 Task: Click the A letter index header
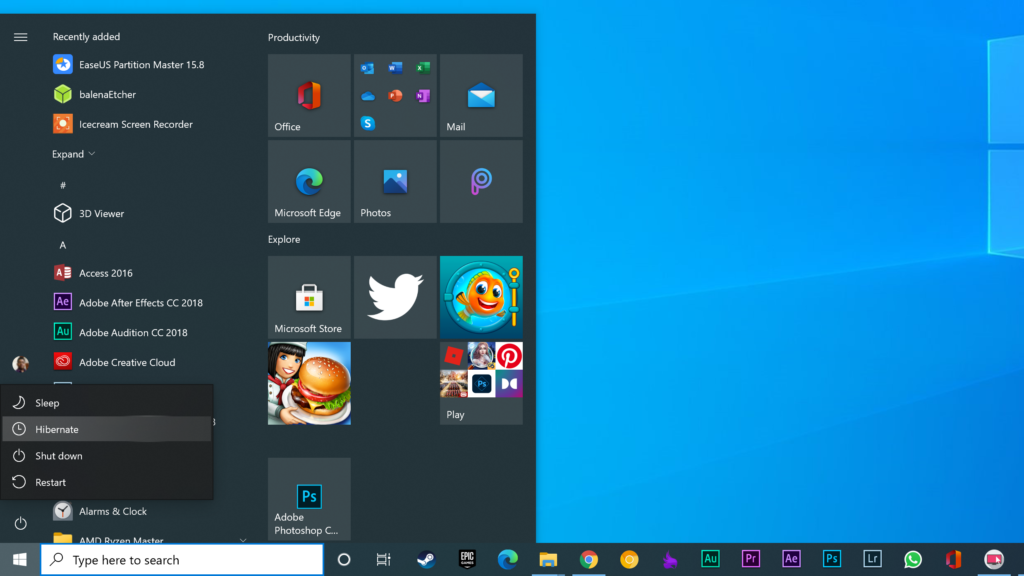[63, 245]
